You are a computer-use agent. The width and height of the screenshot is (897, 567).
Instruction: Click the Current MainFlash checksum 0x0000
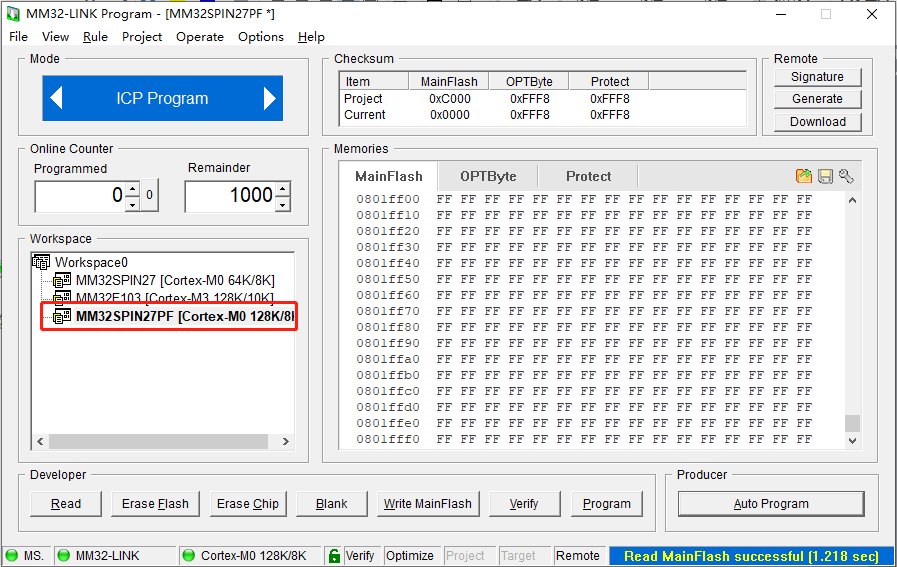click(450, 114)
